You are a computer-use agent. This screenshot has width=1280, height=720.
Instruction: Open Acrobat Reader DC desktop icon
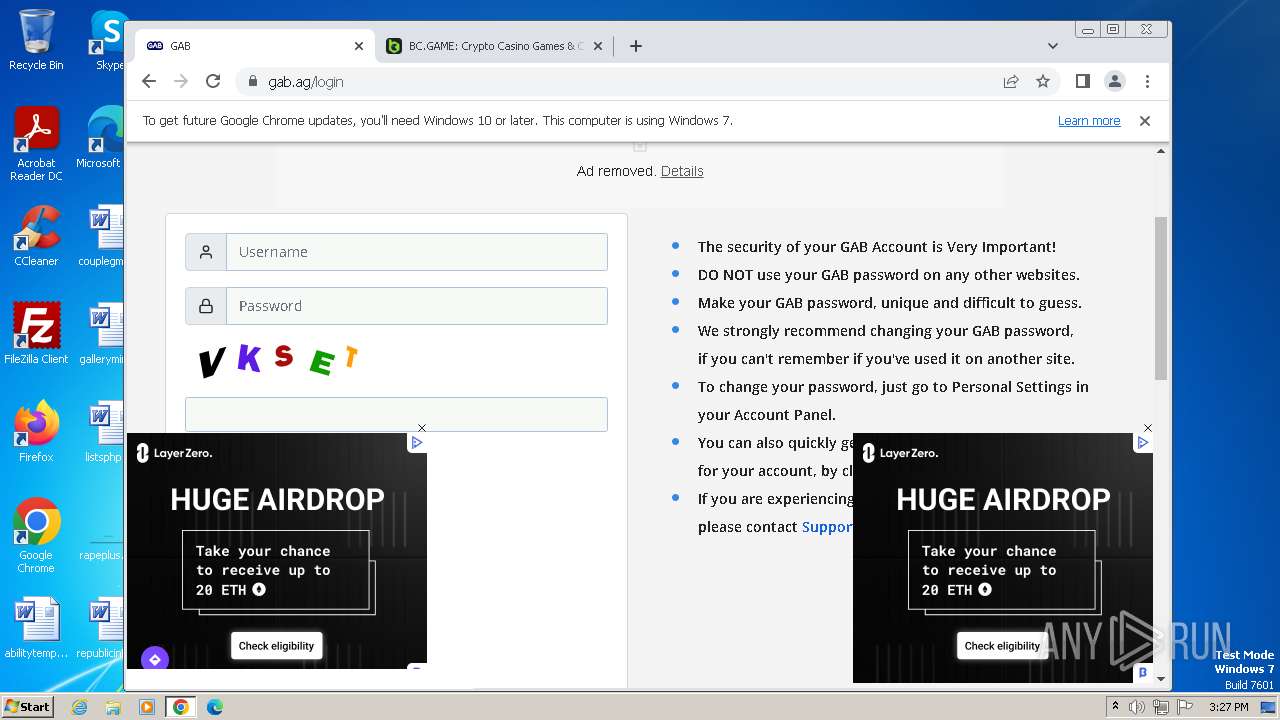[36, 144]
